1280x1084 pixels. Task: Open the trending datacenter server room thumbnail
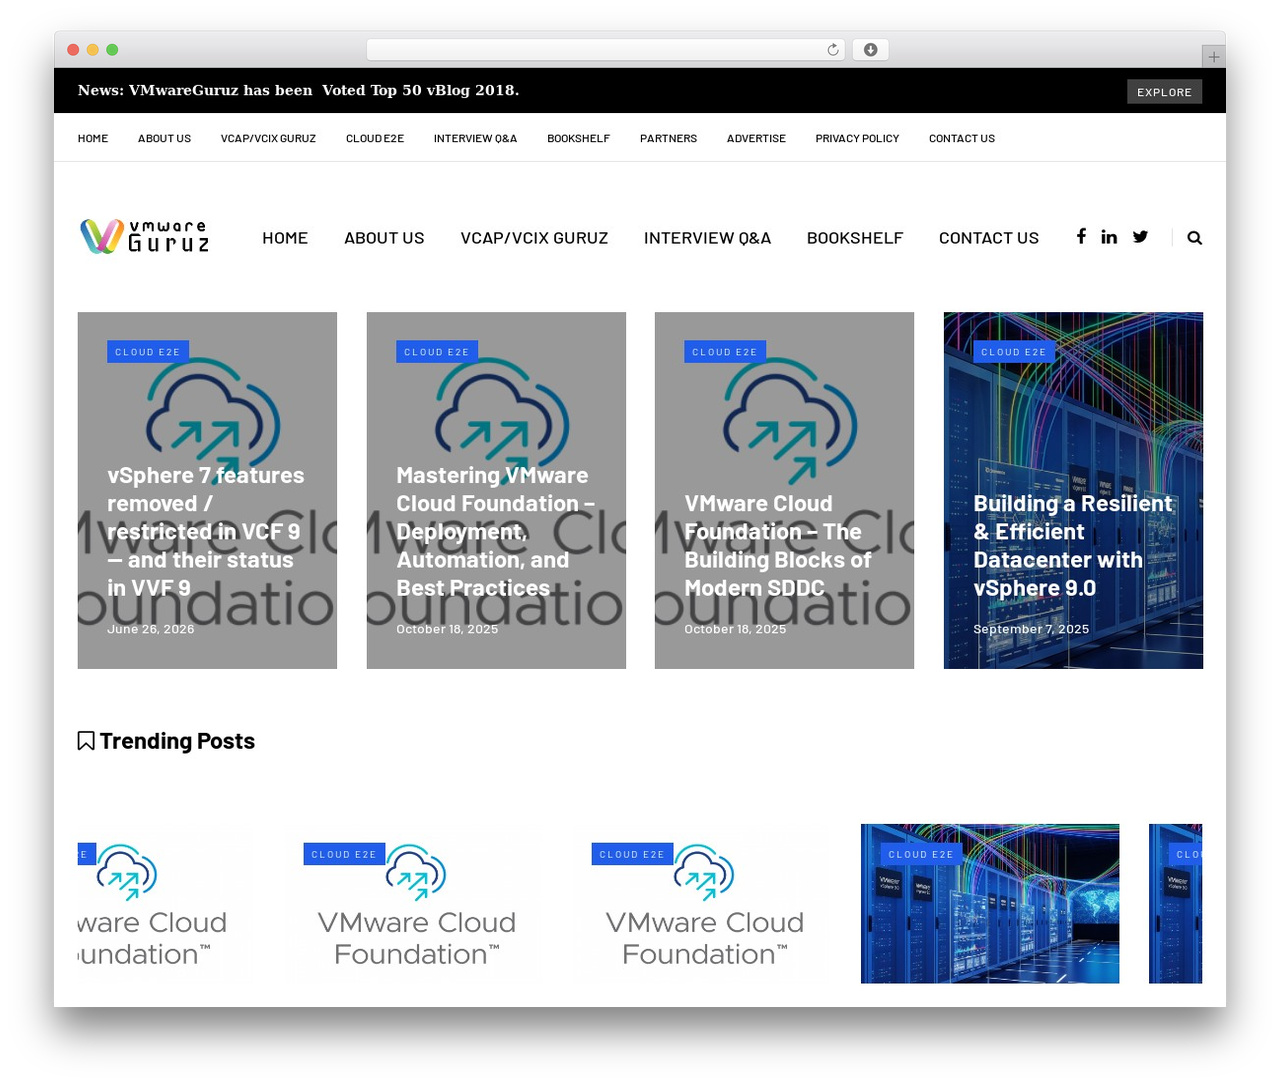point(990,903)
